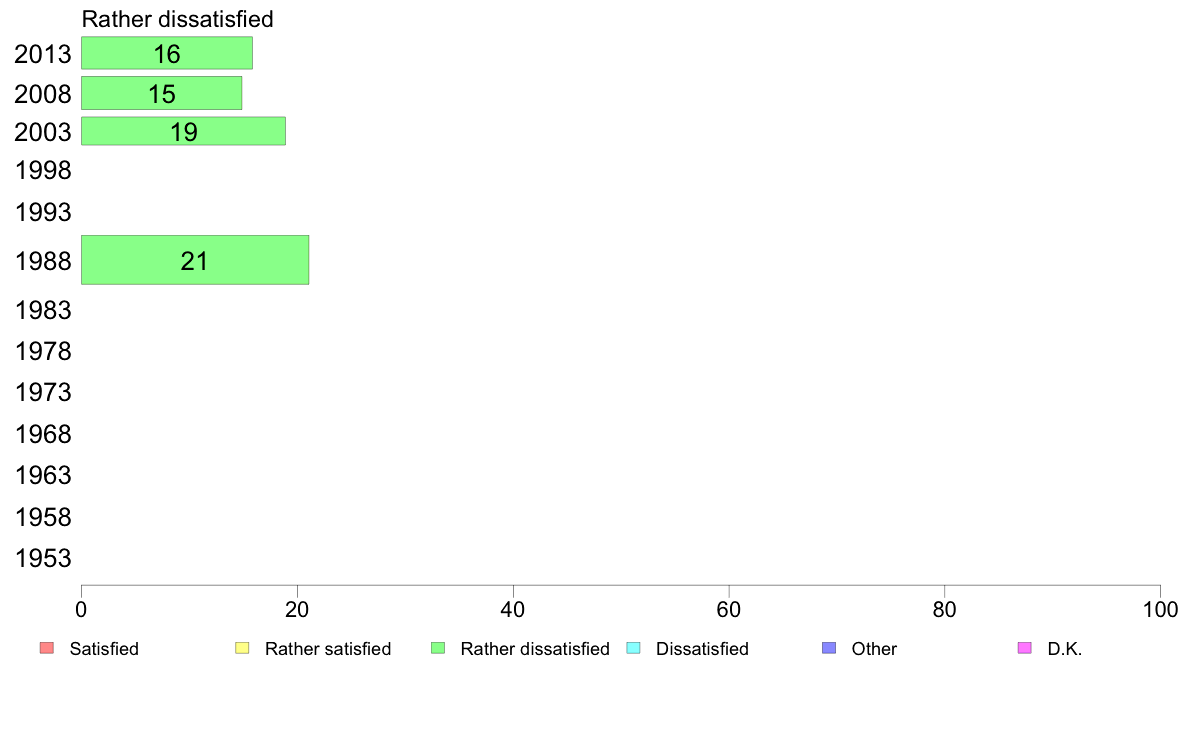Select the 2013 bar showing 16

coord(167,53)
